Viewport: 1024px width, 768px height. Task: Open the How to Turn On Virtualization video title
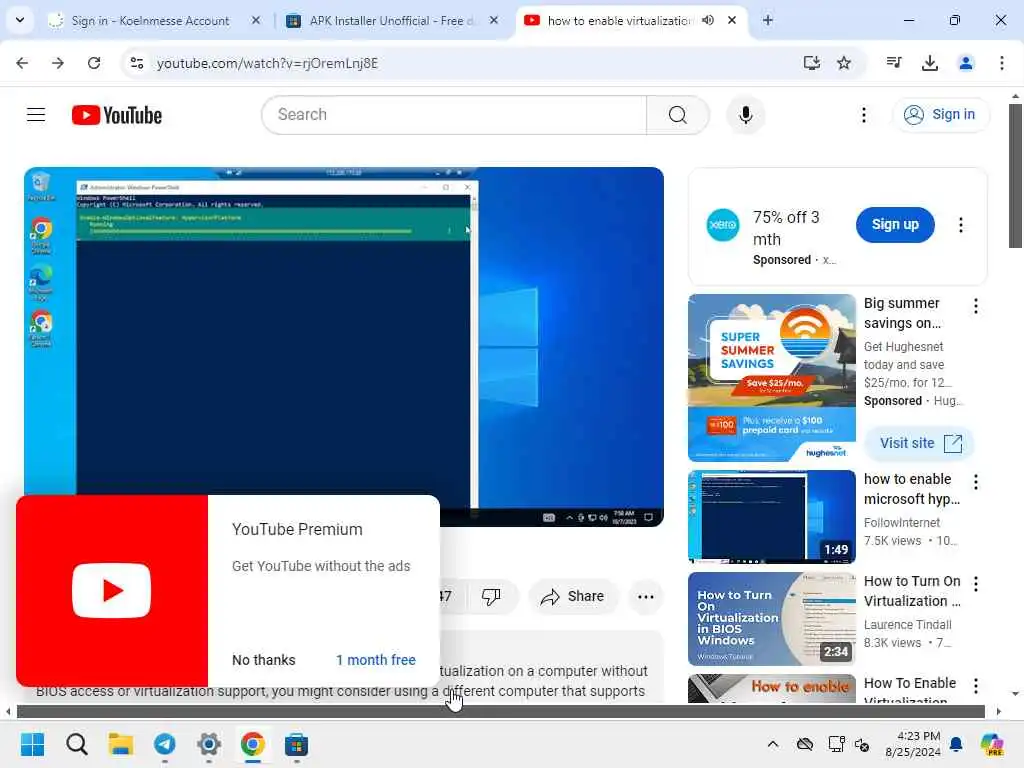pyautogui.click(x=912, y=591)
